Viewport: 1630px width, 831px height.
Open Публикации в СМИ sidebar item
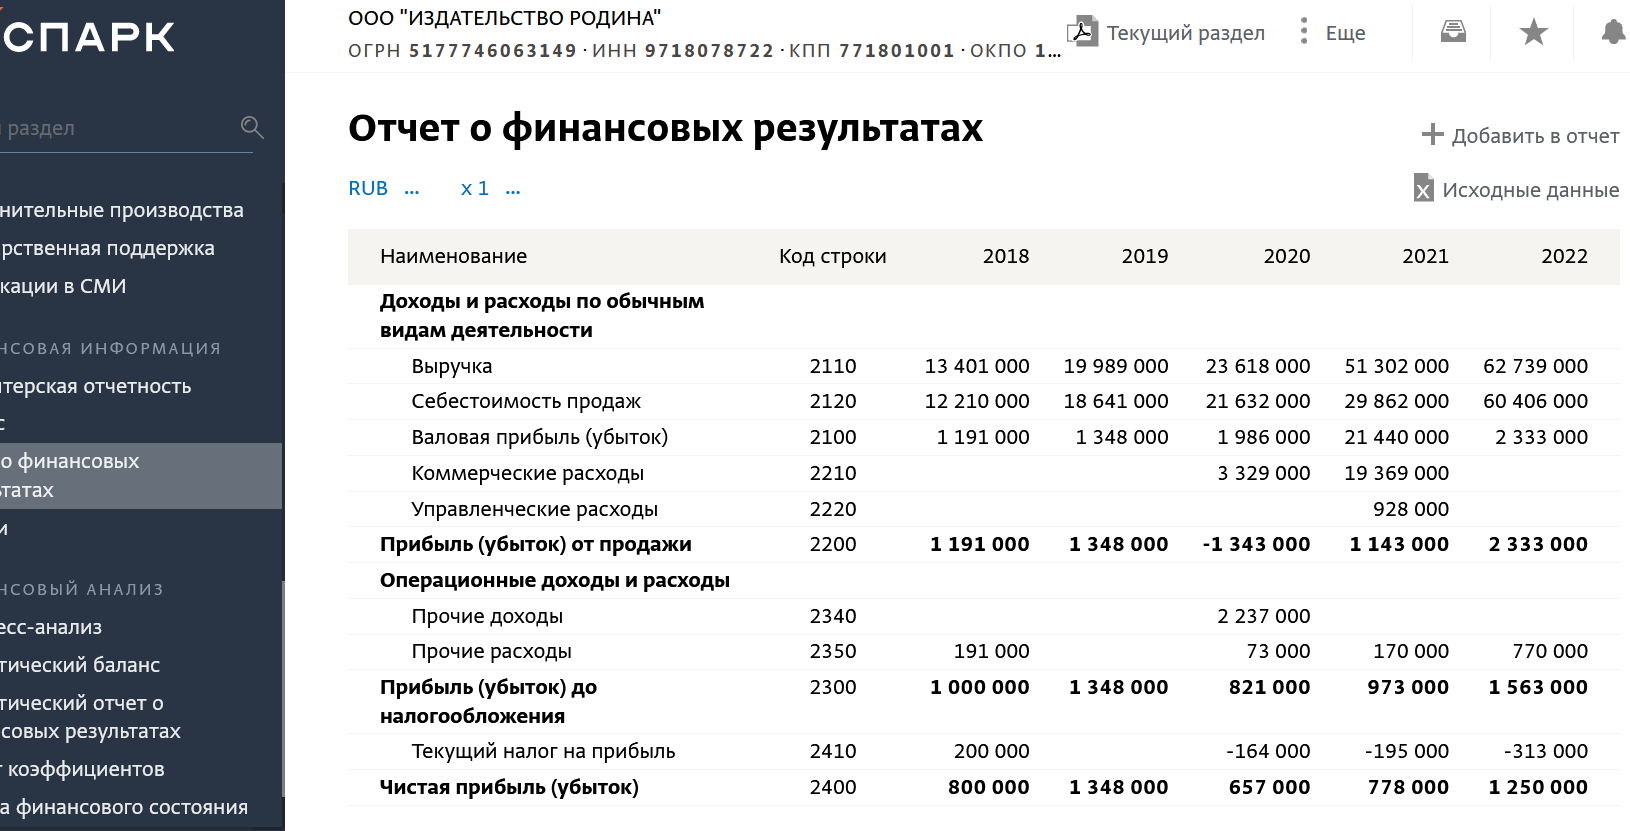tap(63, 286)
